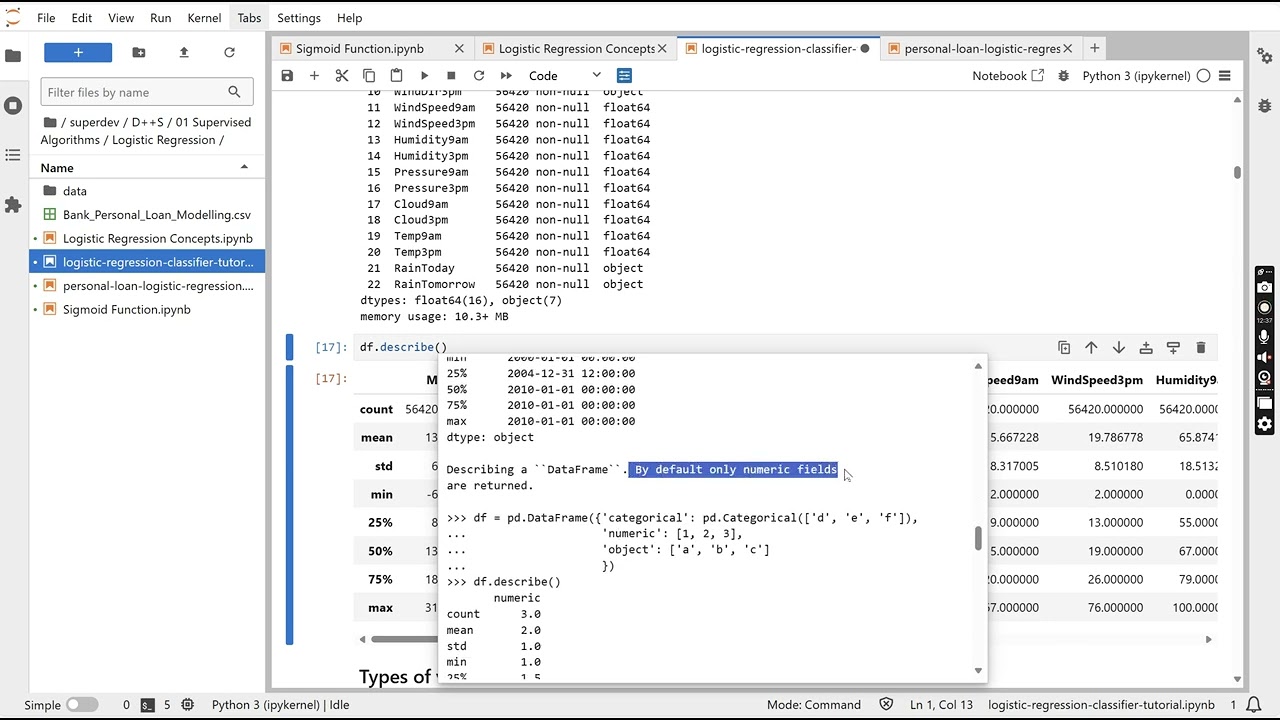The width and height of the screenshot is (1280, 720).
Task: Open the cell type Code dropdown
Action: [x=565, y=75]
